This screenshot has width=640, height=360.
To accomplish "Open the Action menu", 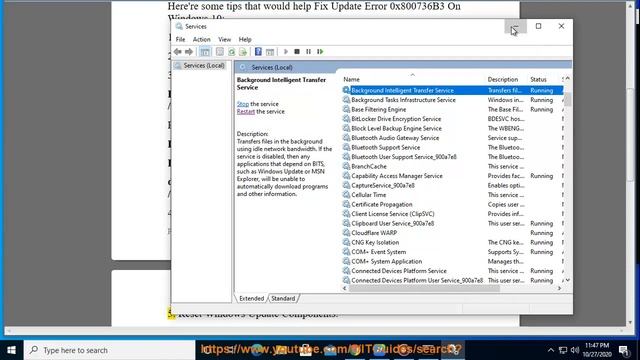I will [202, 40].
